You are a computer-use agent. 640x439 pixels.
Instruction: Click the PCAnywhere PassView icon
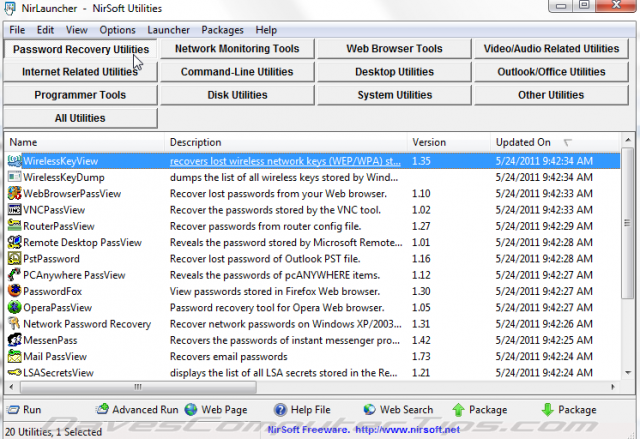14,275
